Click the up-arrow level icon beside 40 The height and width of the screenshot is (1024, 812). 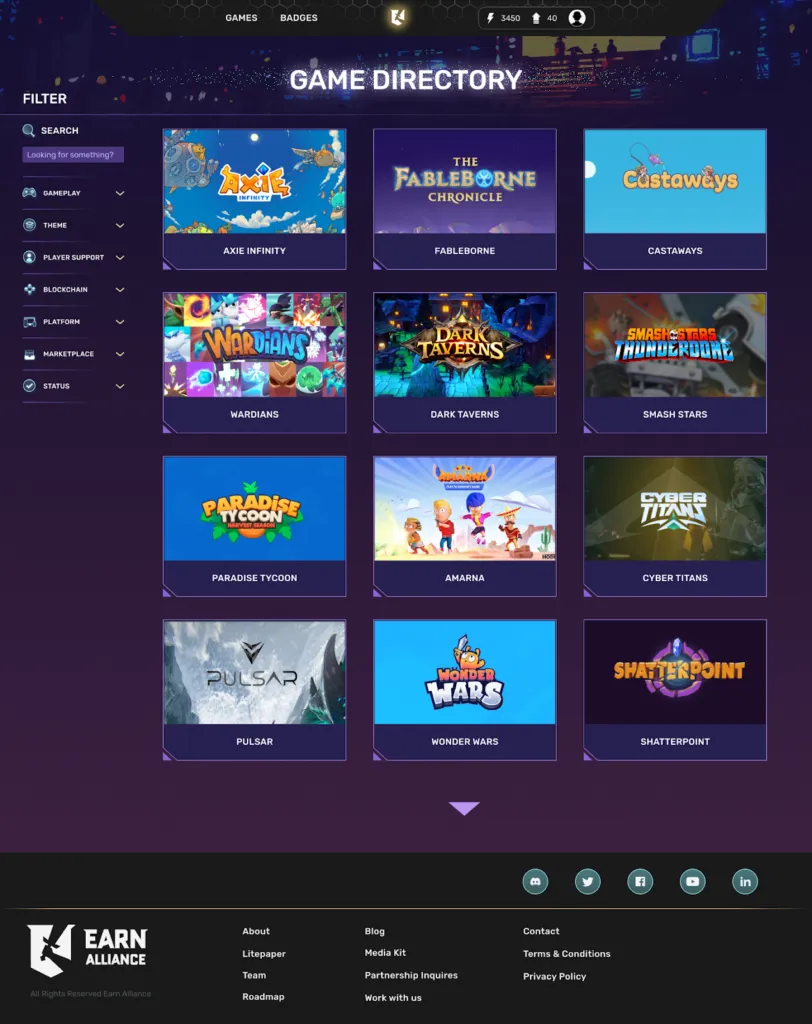(x=536, y=18)
